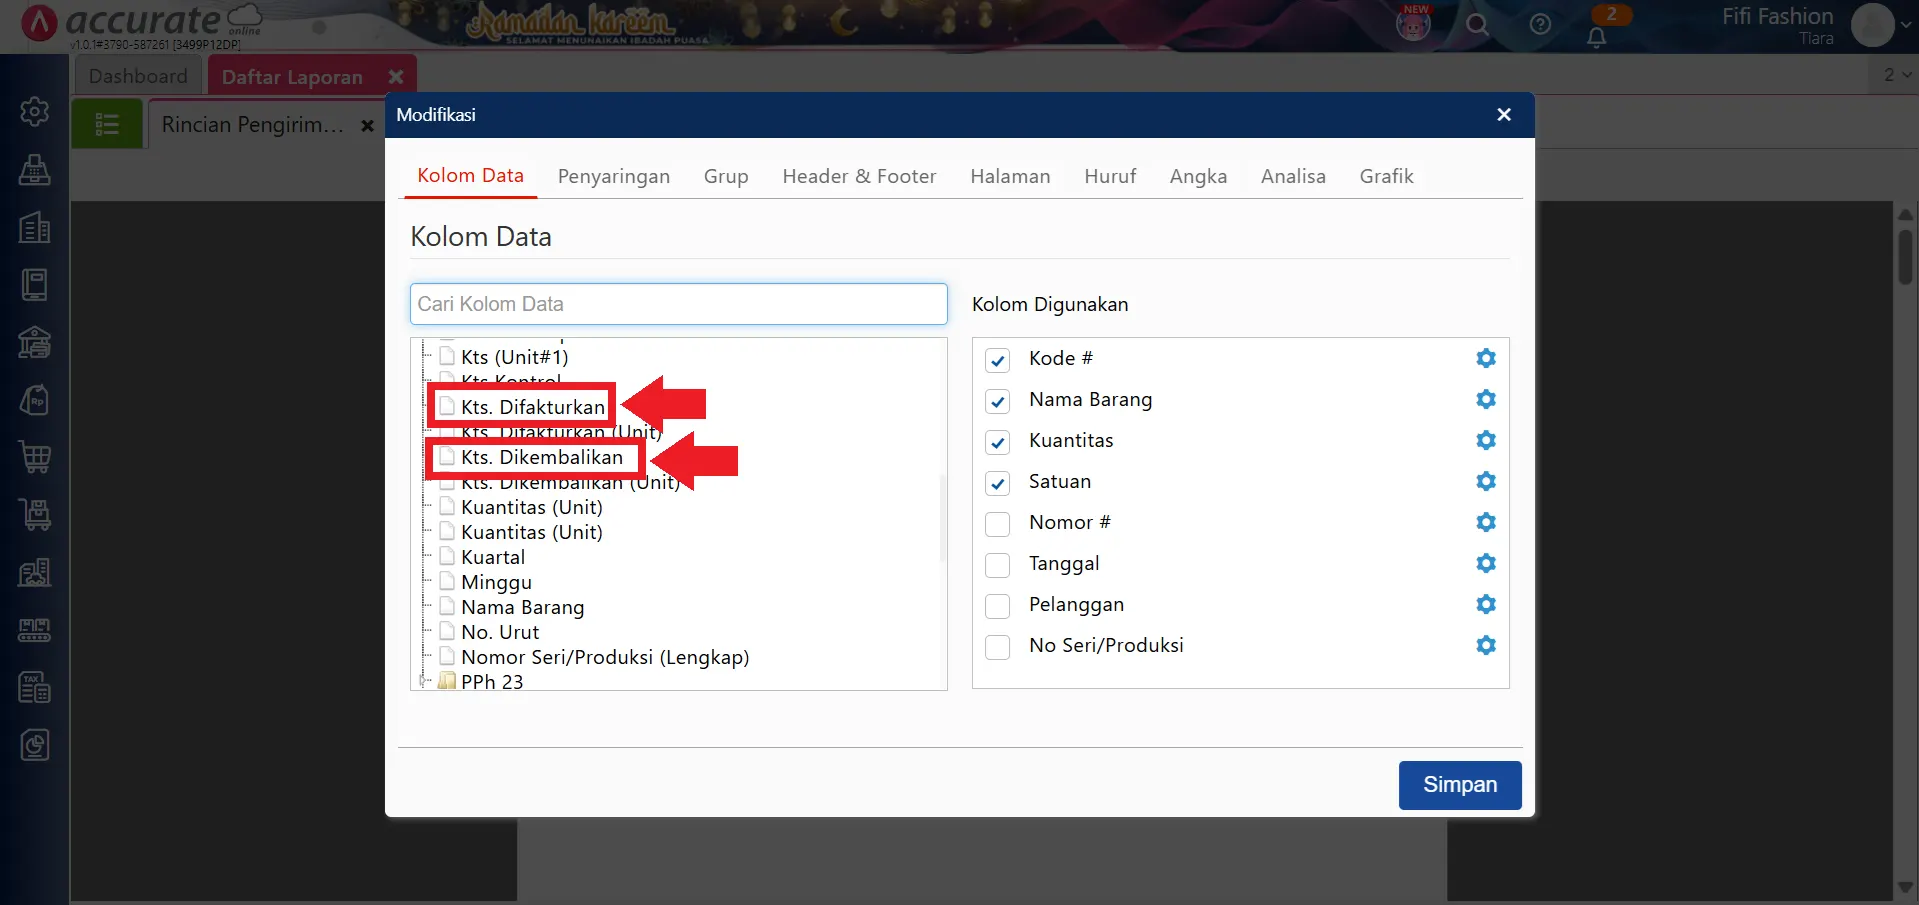Uncheck the Kuantitas column checkbox
Screen dimensions: 1919x905
point(997,442)
